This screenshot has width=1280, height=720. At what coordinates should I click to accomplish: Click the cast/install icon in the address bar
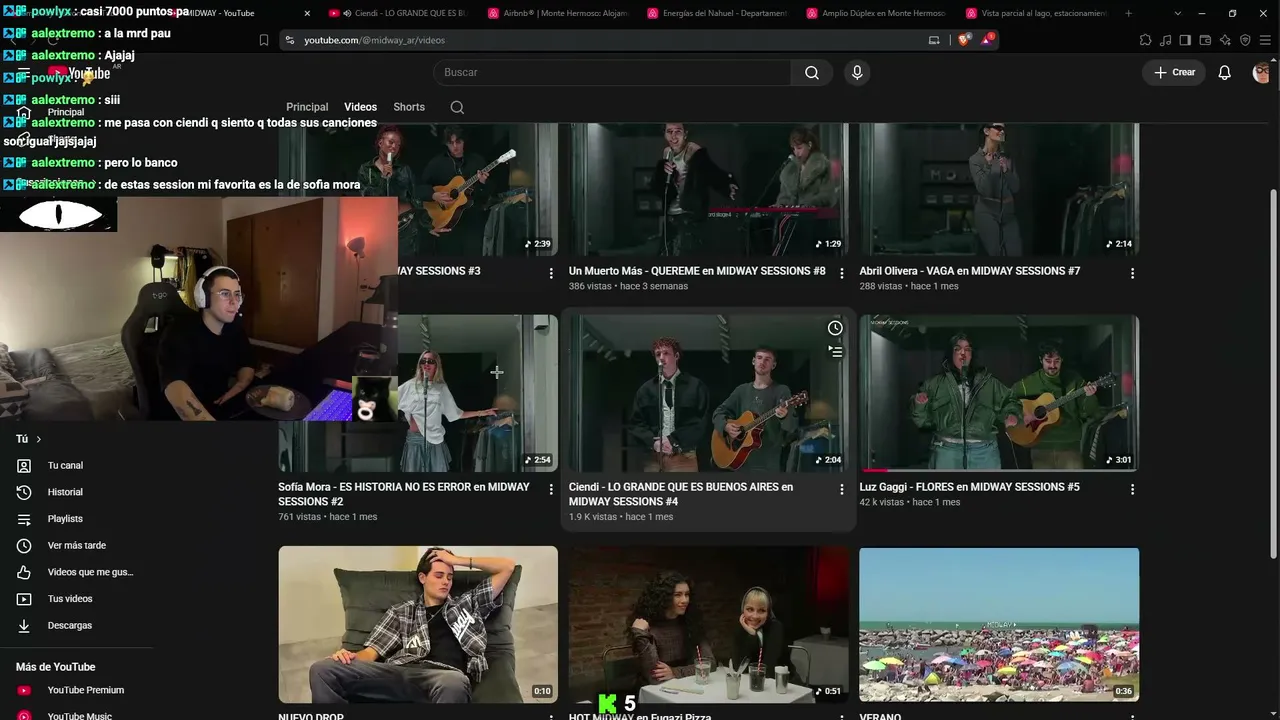tap(934, 40)
